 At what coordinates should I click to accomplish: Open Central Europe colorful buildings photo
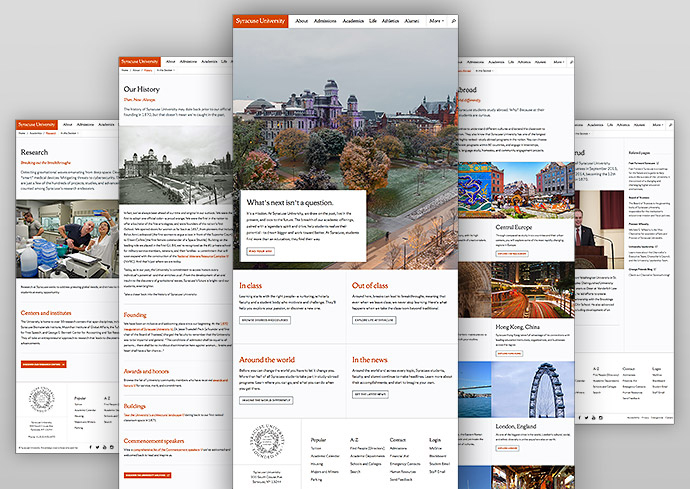click(516, 190)
